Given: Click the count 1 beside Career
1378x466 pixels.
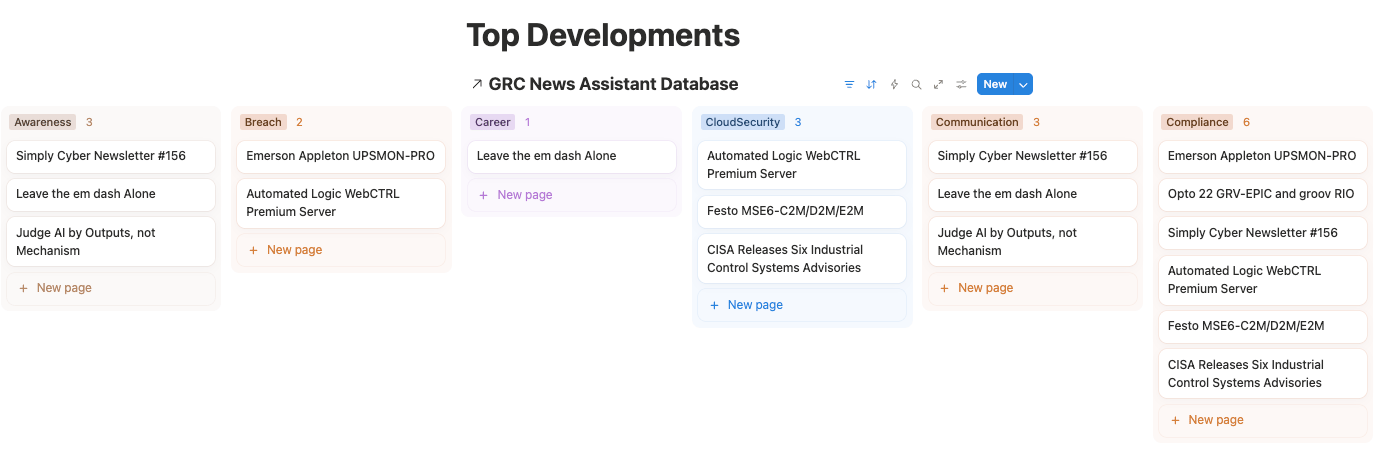Looking at the screenshot, I should (x=528, y=122).
